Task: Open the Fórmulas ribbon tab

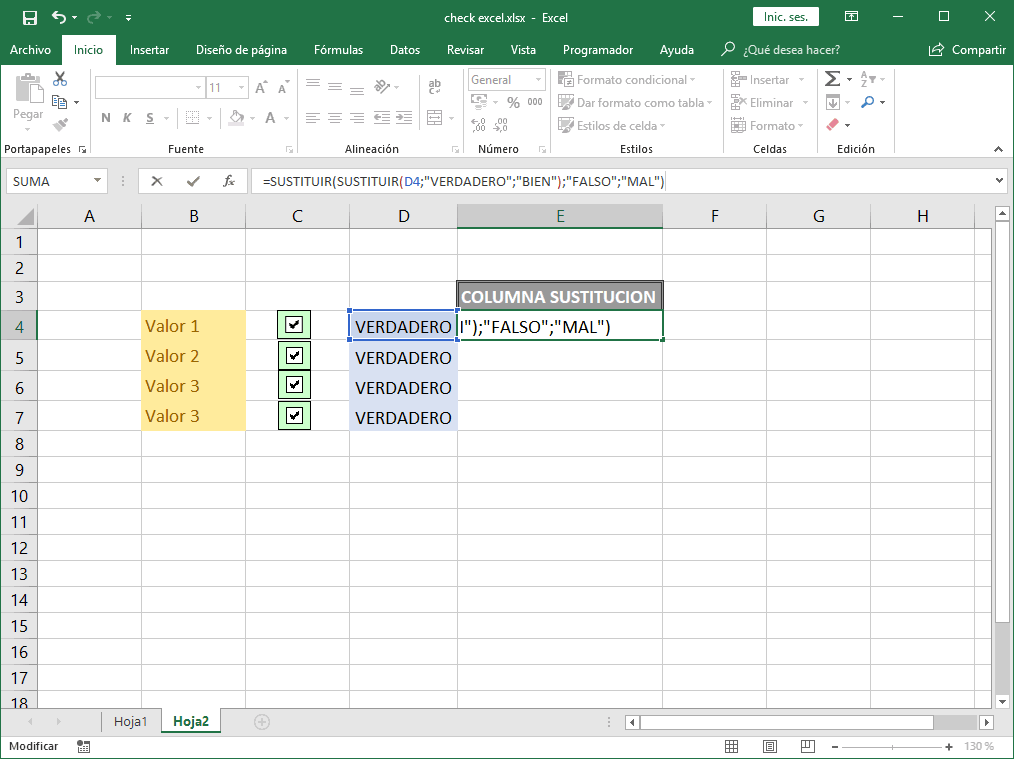Action: click(x=338, y=49)
